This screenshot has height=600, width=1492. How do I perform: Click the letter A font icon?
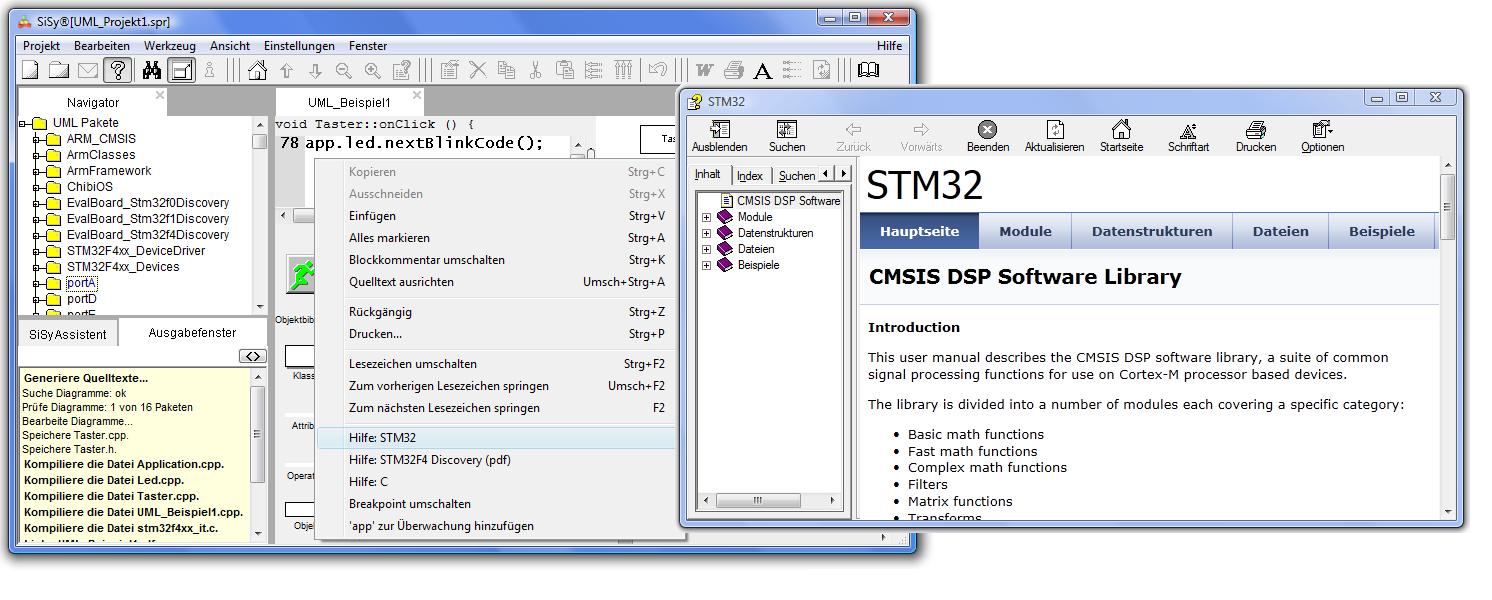[762, 70]
